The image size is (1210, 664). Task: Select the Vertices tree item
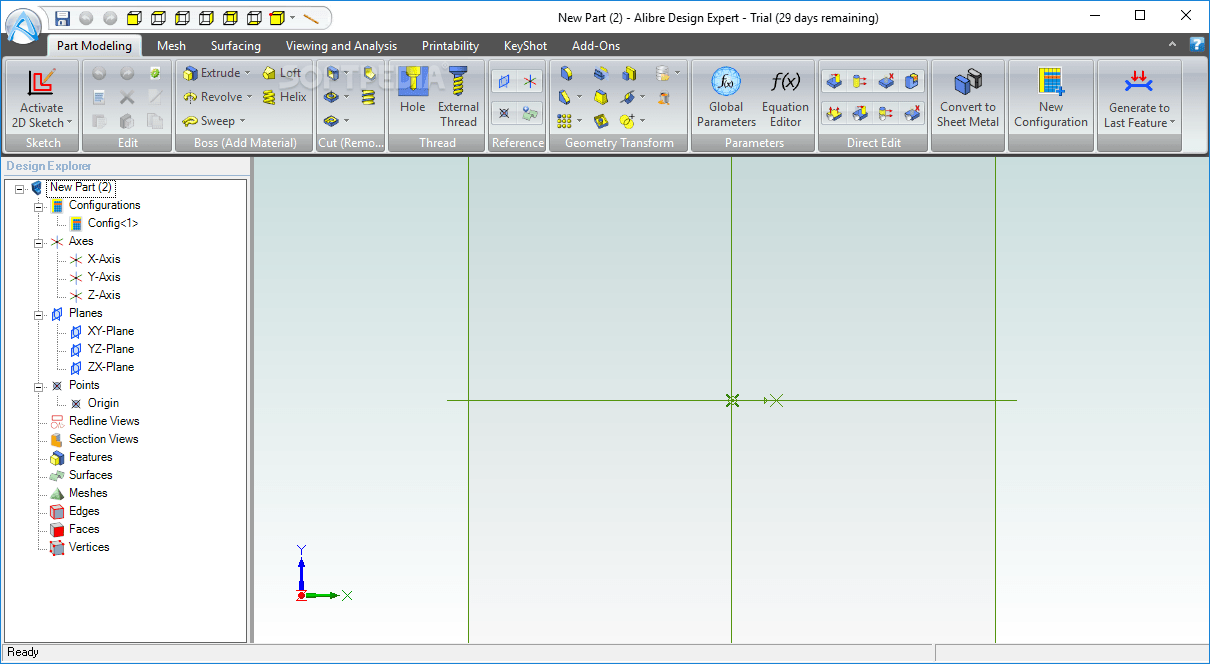pyautogui.click(x=89, y=547)
